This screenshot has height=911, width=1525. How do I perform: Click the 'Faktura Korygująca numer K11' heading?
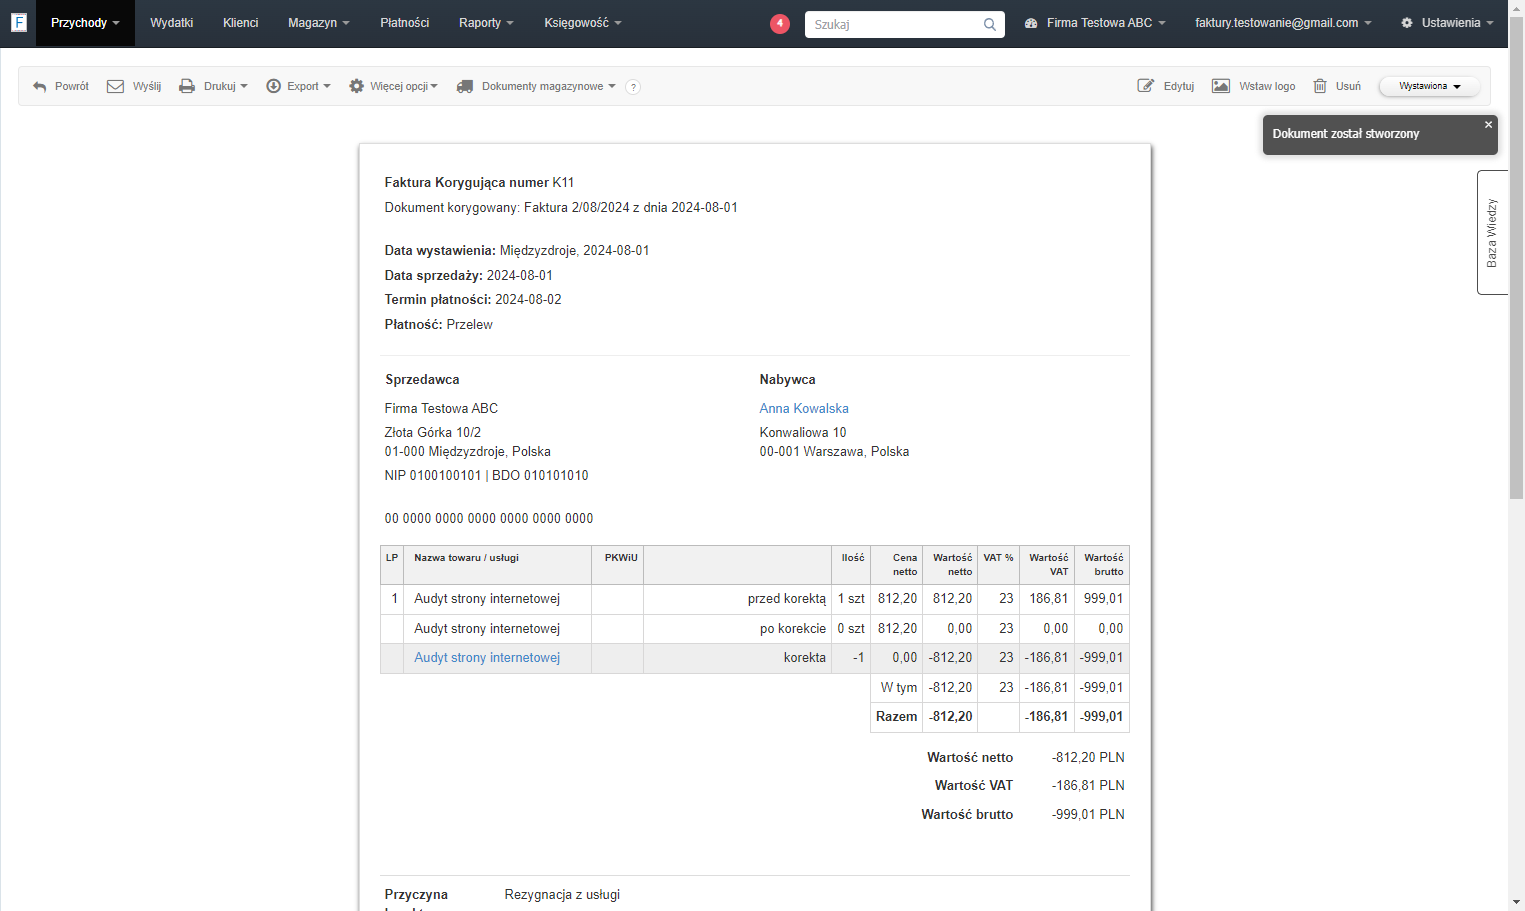479,183
